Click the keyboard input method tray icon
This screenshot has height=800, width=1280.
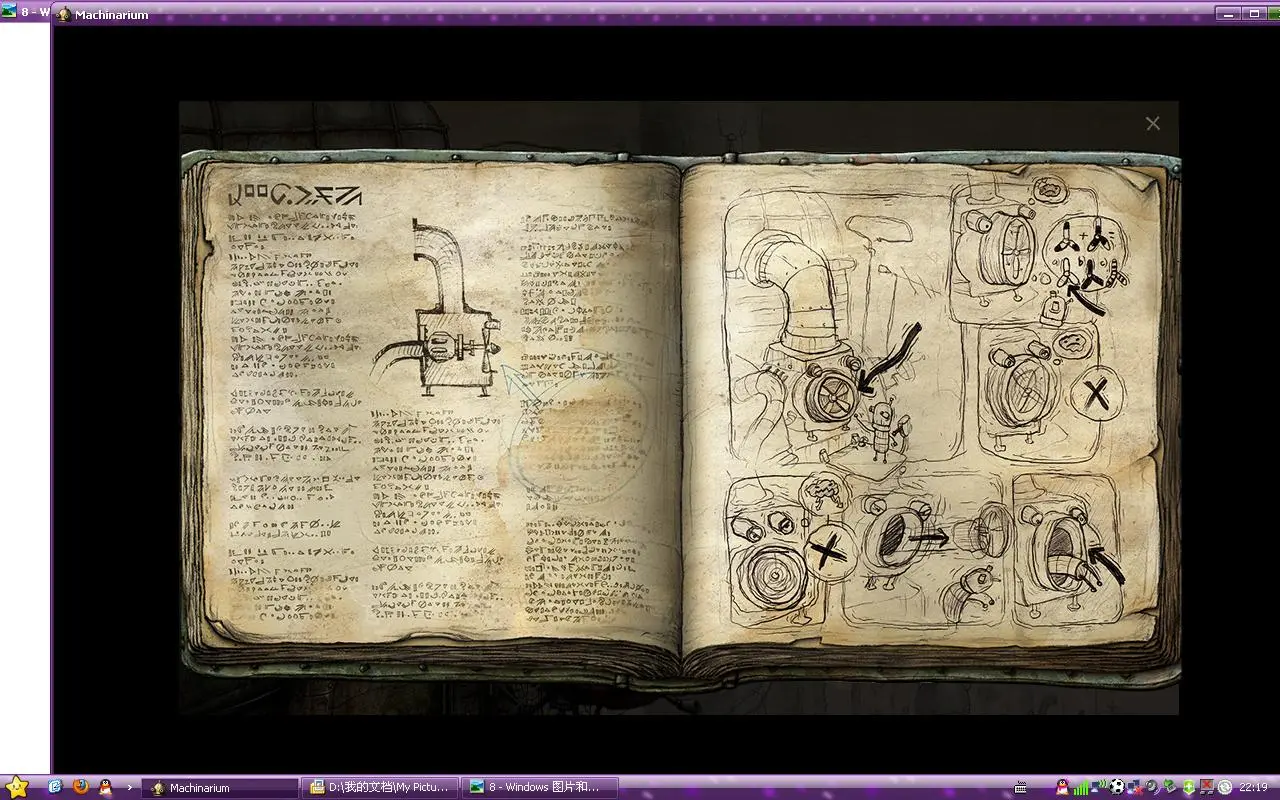(1020, 787)
